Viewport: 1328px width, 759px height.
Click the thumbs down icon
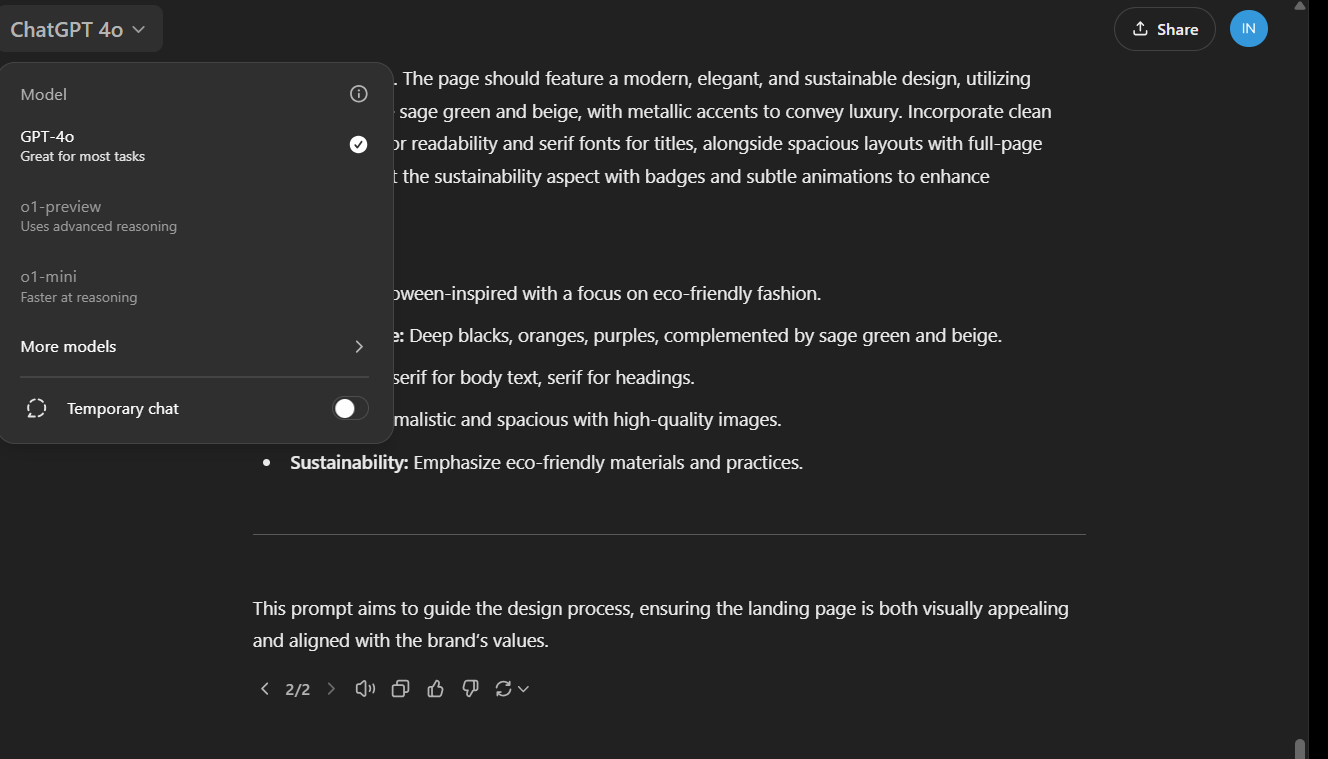(x=470, y=688)
